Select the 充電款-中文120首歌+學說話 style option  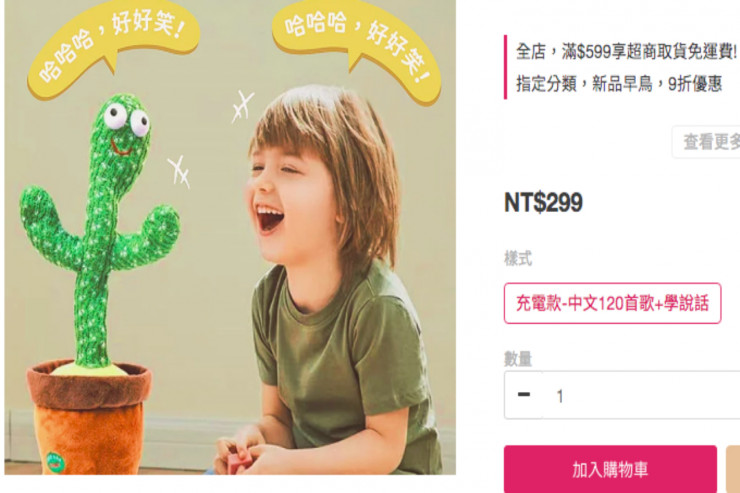612,303
